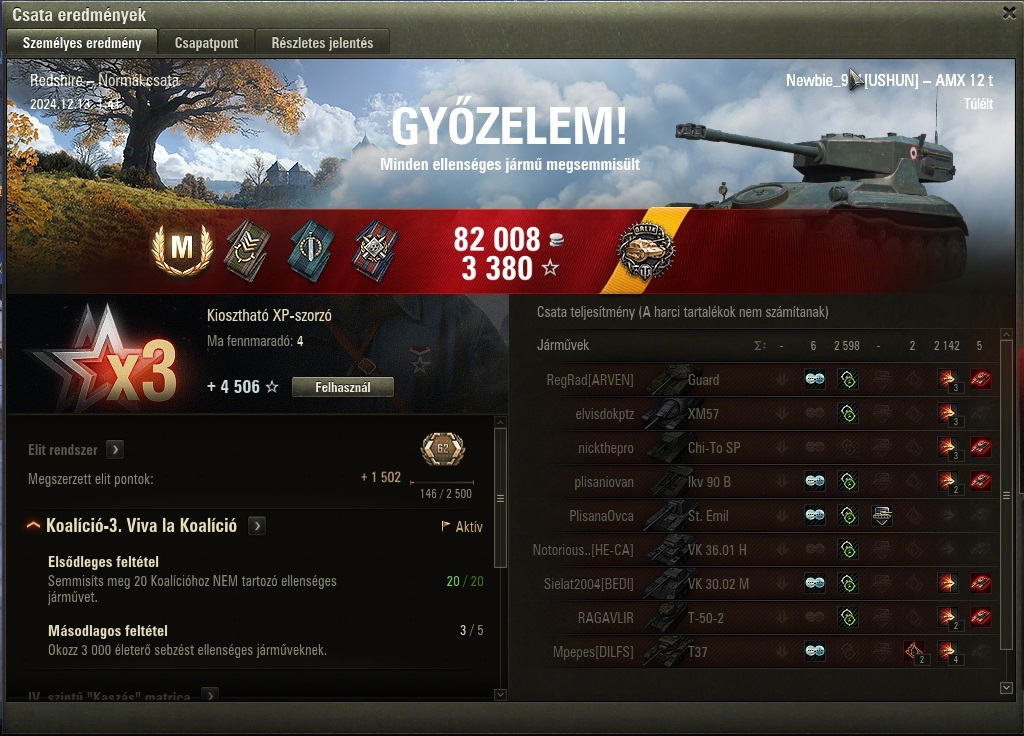Expand the IV. szintű Kaszás matrica arrow
Screen dimensions: 1024x736
210,696
